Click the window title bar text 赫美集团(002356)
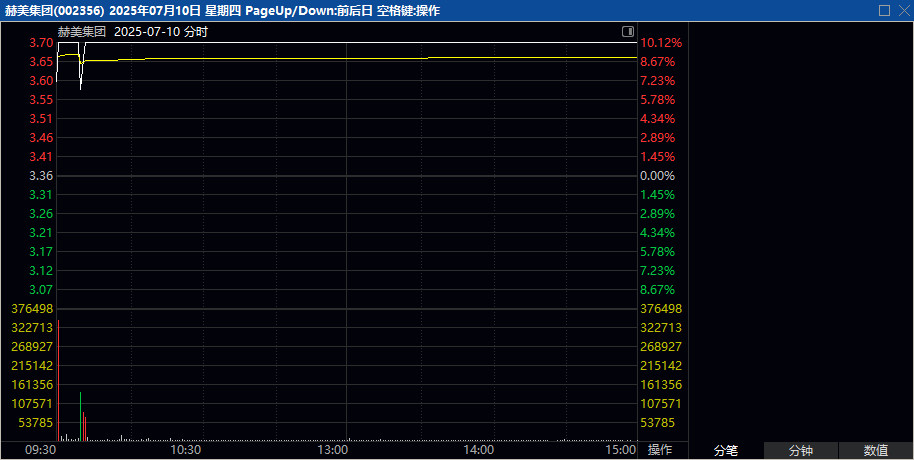Image resolution: width=914 pixels, height=460 pixels. tap(54, 10)
